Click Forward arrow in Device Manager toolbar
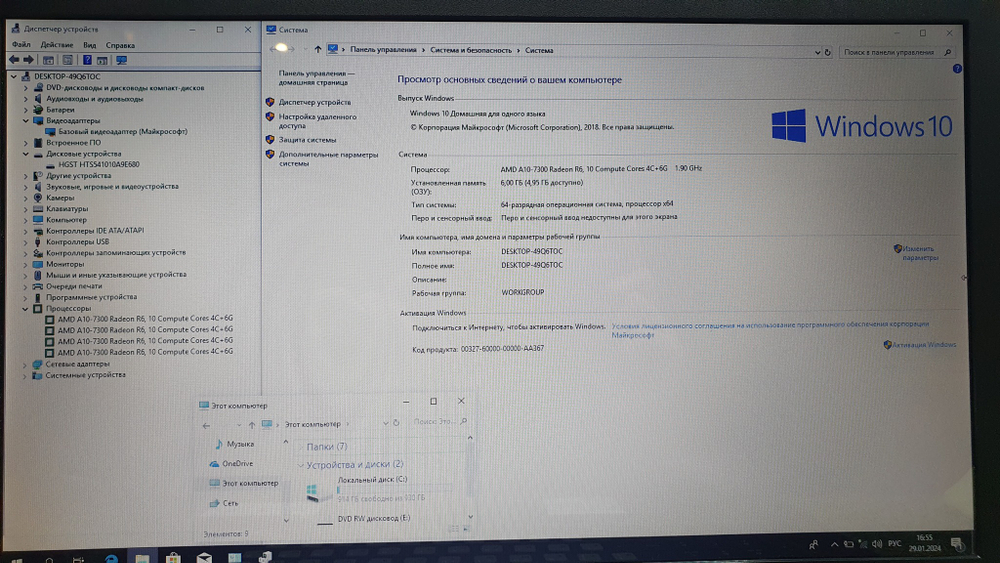This screenshot has width=1000, height=563. [29, 60]
